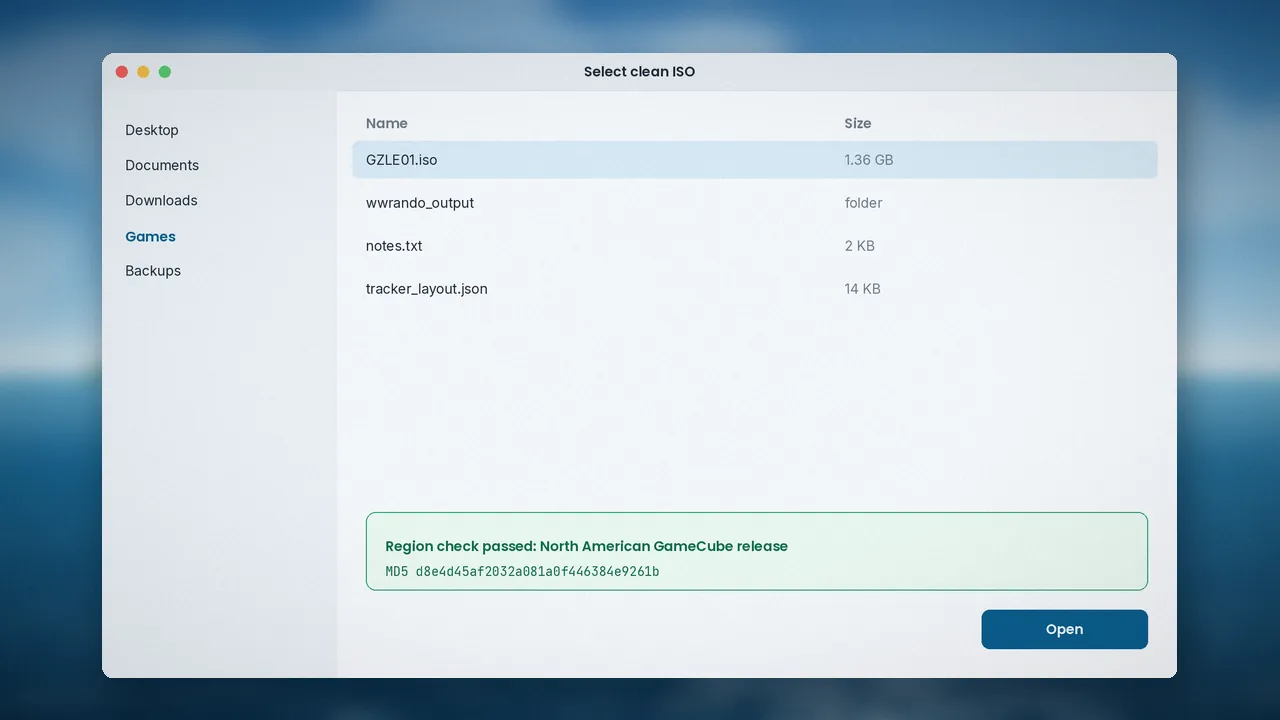
Task: Click the Region check passed message
Action: [x=586, y=546]
